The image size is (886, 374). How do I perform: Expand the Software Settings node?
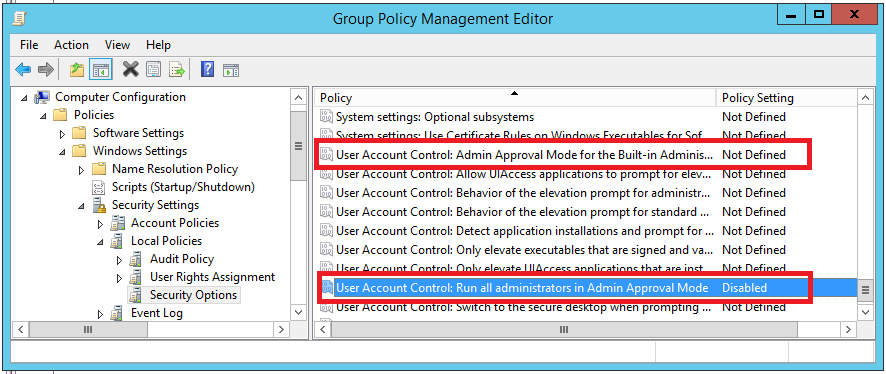(x=62, y=134)
